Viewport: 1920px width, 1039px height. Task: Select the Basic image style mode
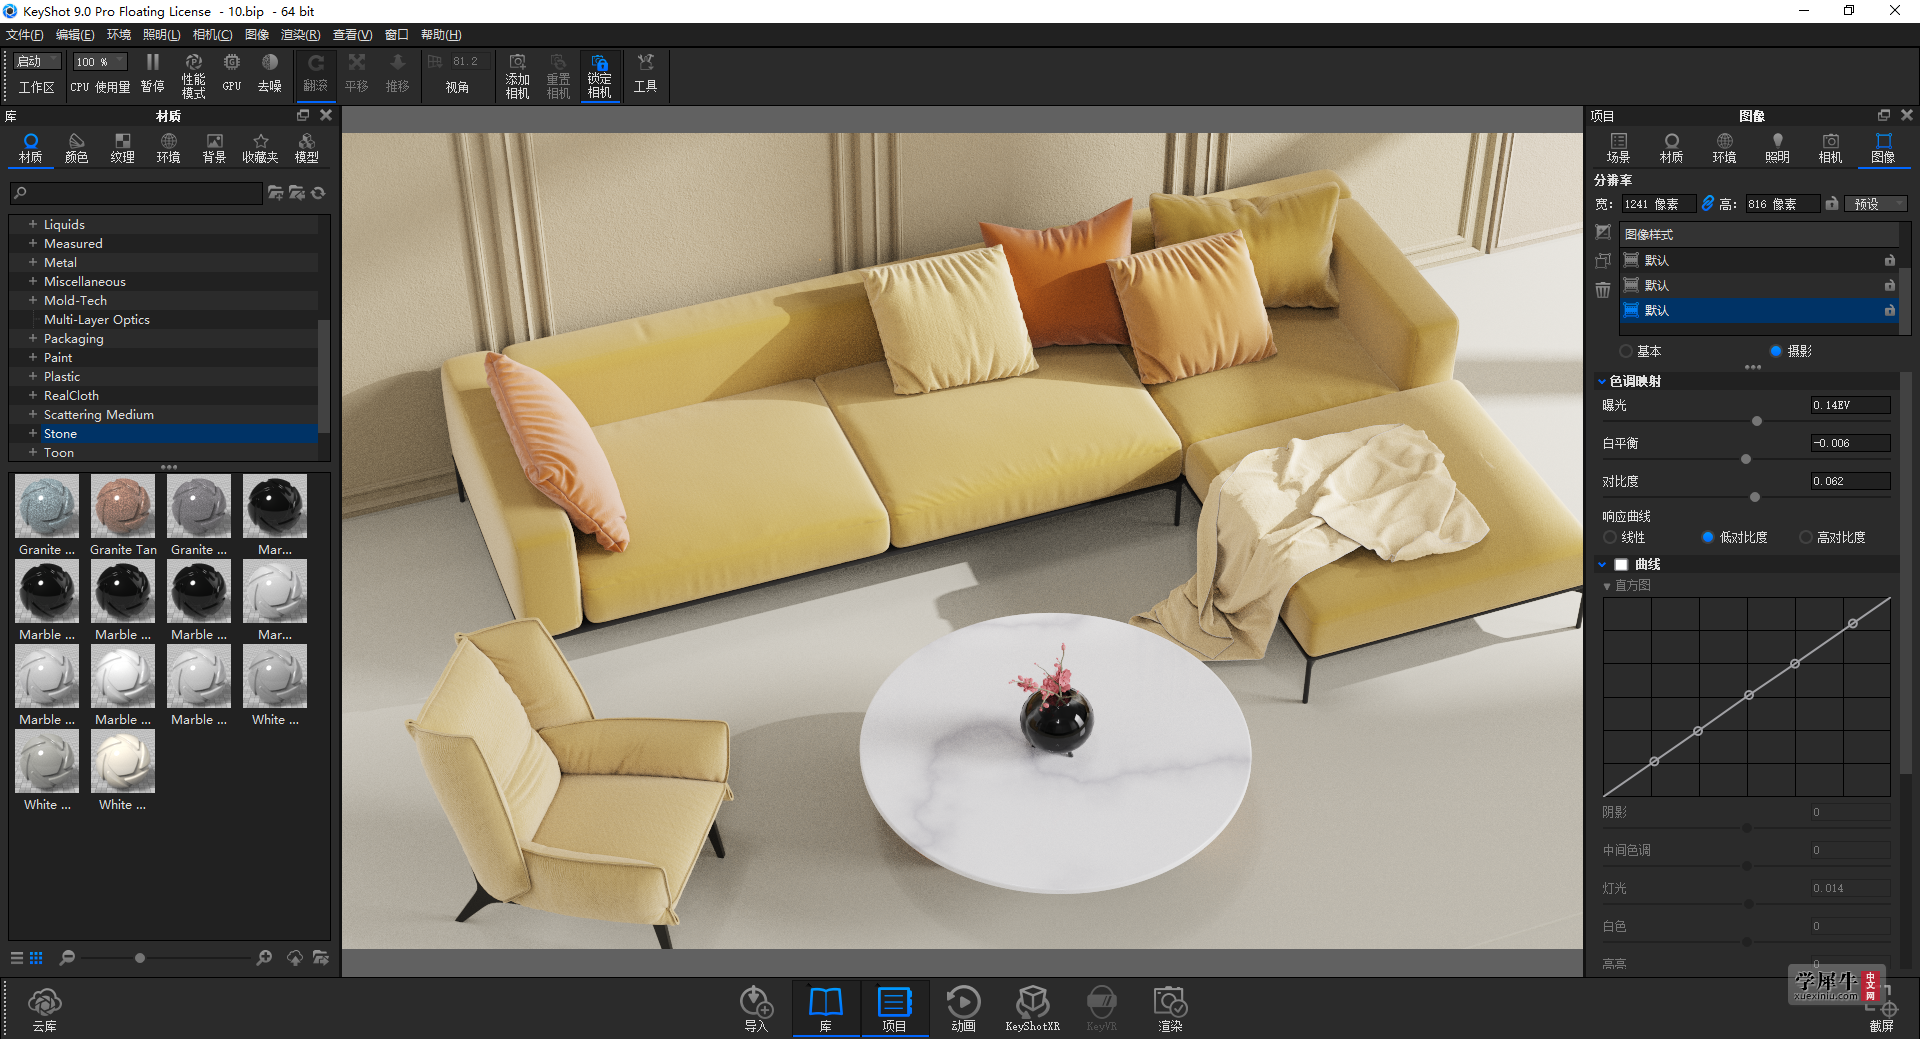1626,351
